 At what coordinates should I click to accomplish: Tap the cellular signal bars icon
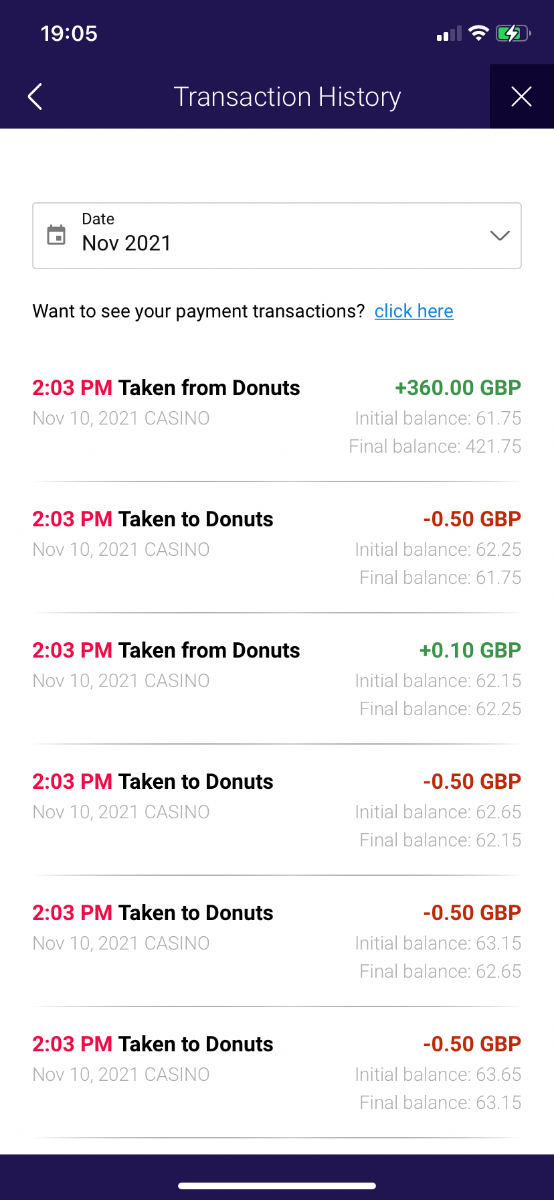coord(448,35)
